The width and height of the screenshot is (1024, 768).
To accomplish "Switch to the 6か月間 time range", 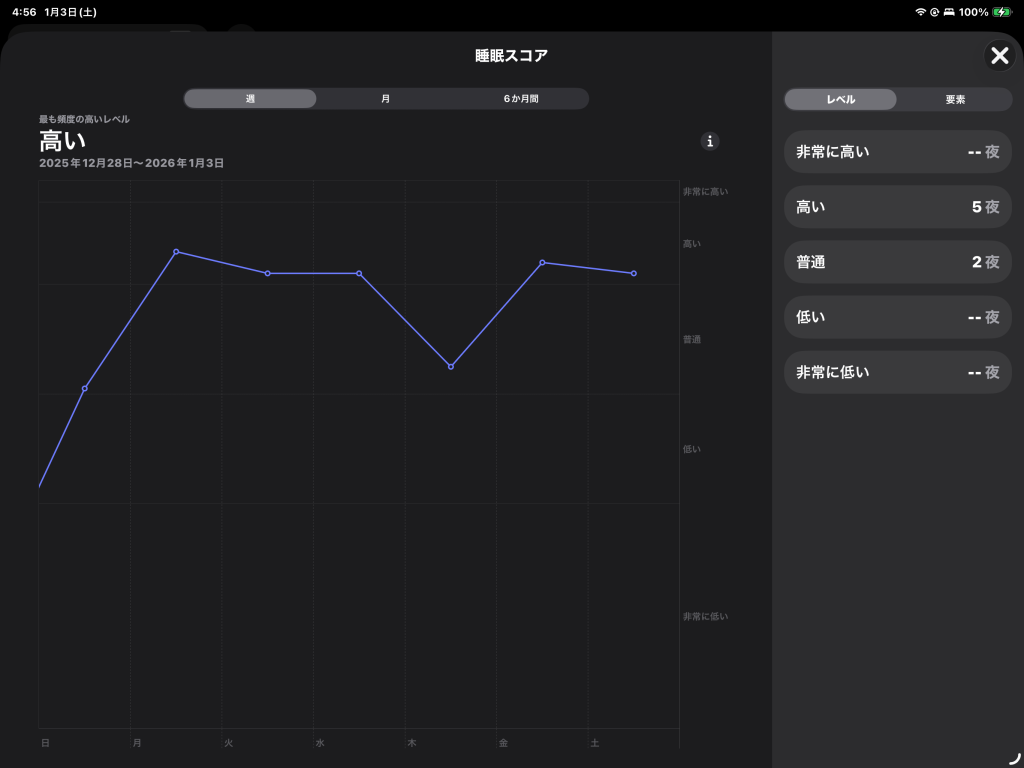I will (x=521, y=99).
